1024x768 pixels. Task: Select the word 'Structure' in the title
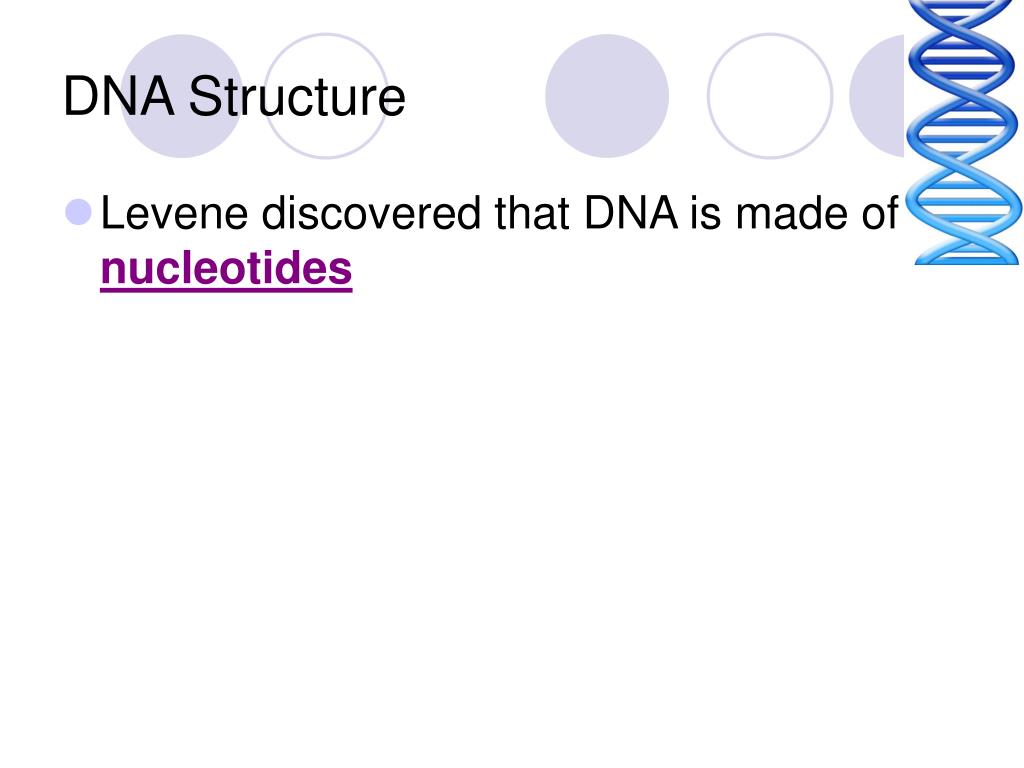pos(297,97)
